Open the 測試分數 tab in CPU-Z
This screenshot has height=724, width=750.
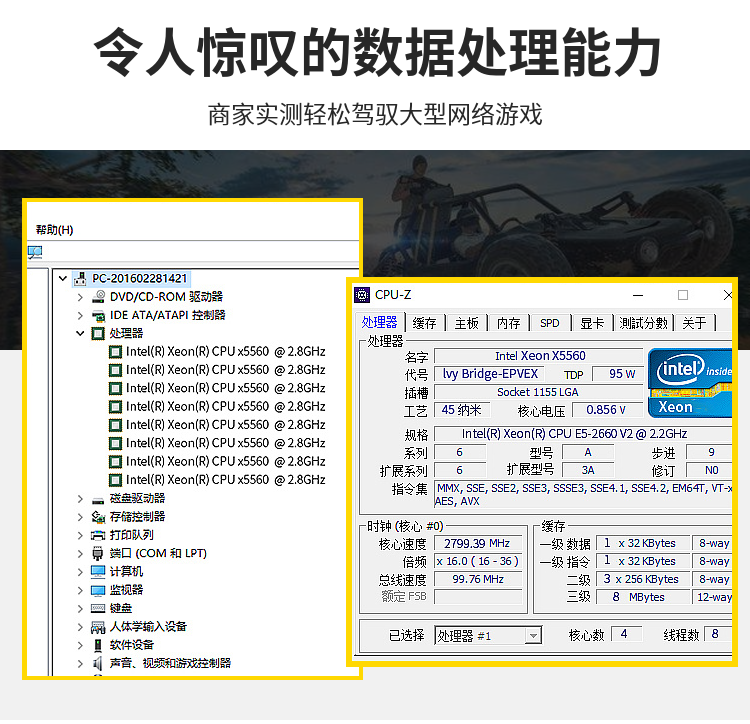644,323
